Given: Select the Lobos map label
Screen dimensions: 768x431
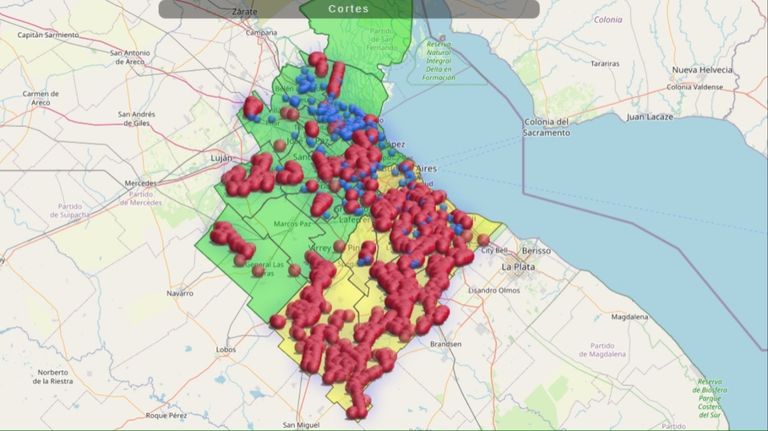Looking at the screenshot, I should pyautogui.click(x=226, y=350).
